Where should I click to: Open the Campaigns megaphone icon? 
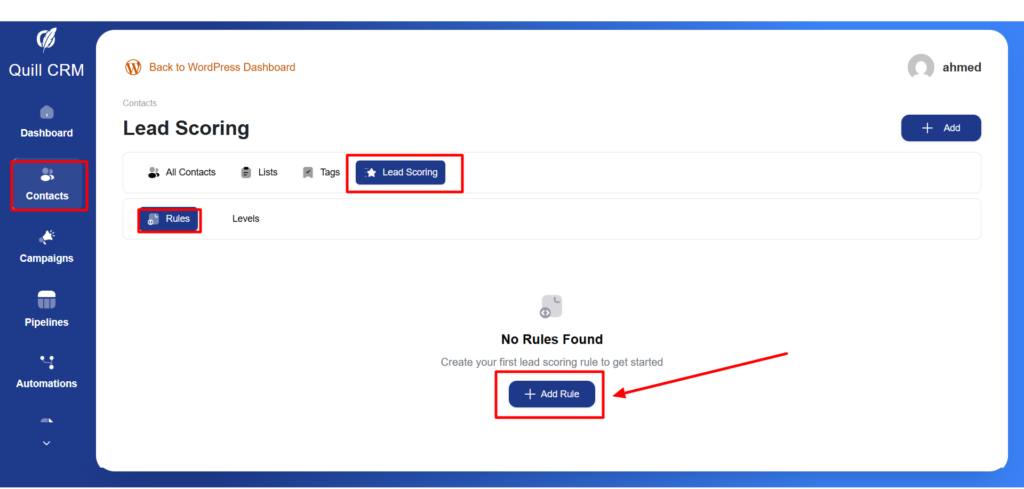(x=47, y=237)
